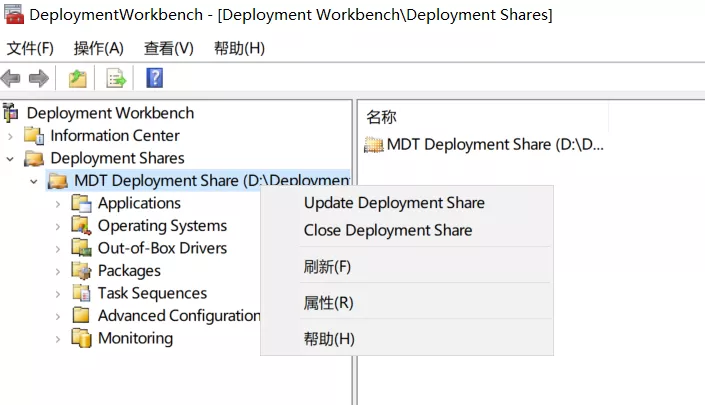705x405 pixels.
Task: Choose Update Deployment Share from context menu
Action: pyautogui.click(x=394, y=203)
